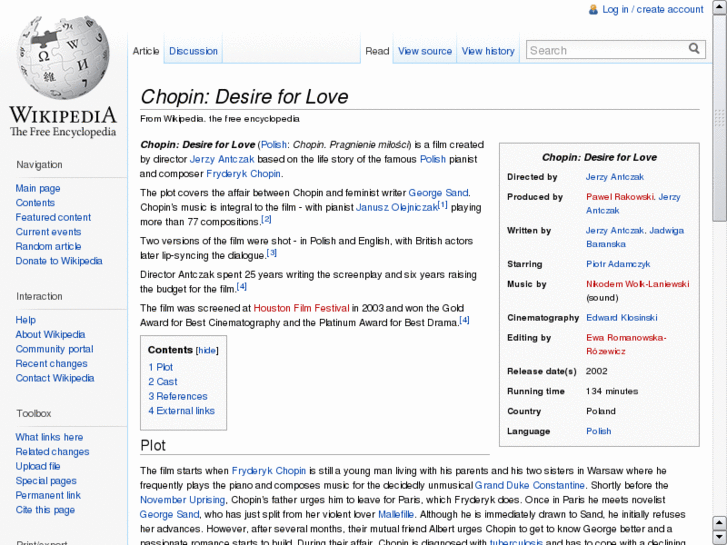Click the search magnifier icon
Screen dimensions: 727x545
(x=694, y=49)
